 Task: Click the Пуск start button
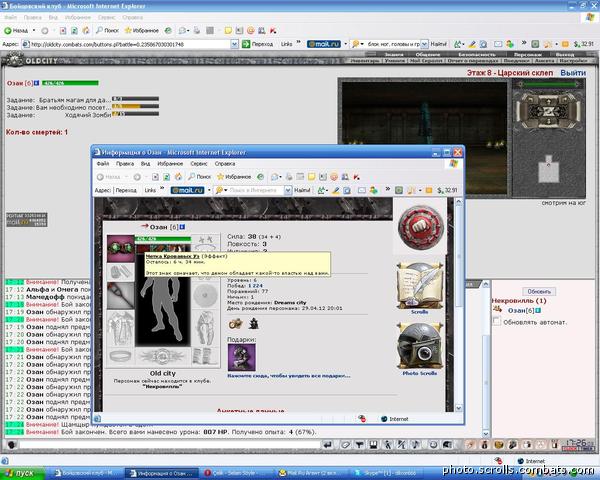point(22,473)
